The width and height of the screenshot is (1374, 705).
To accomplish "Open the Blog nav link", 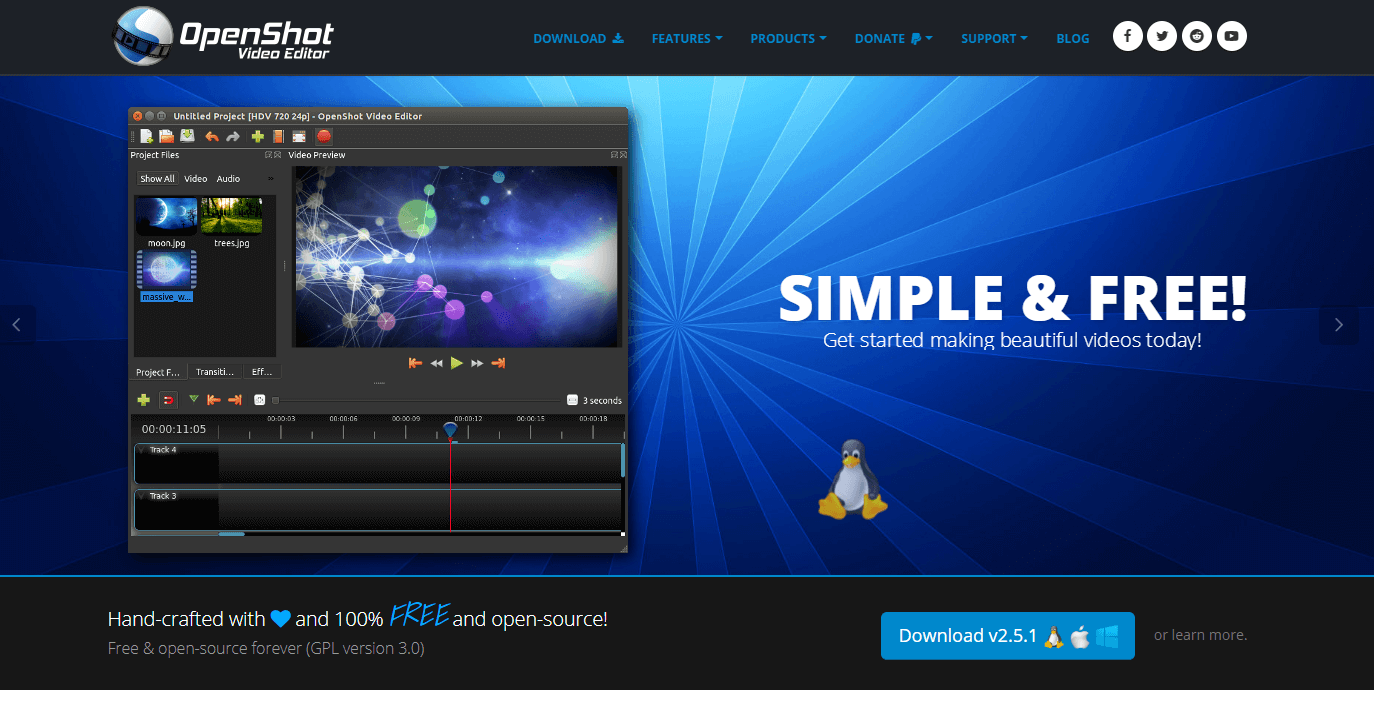I will tap(1073, 38).
